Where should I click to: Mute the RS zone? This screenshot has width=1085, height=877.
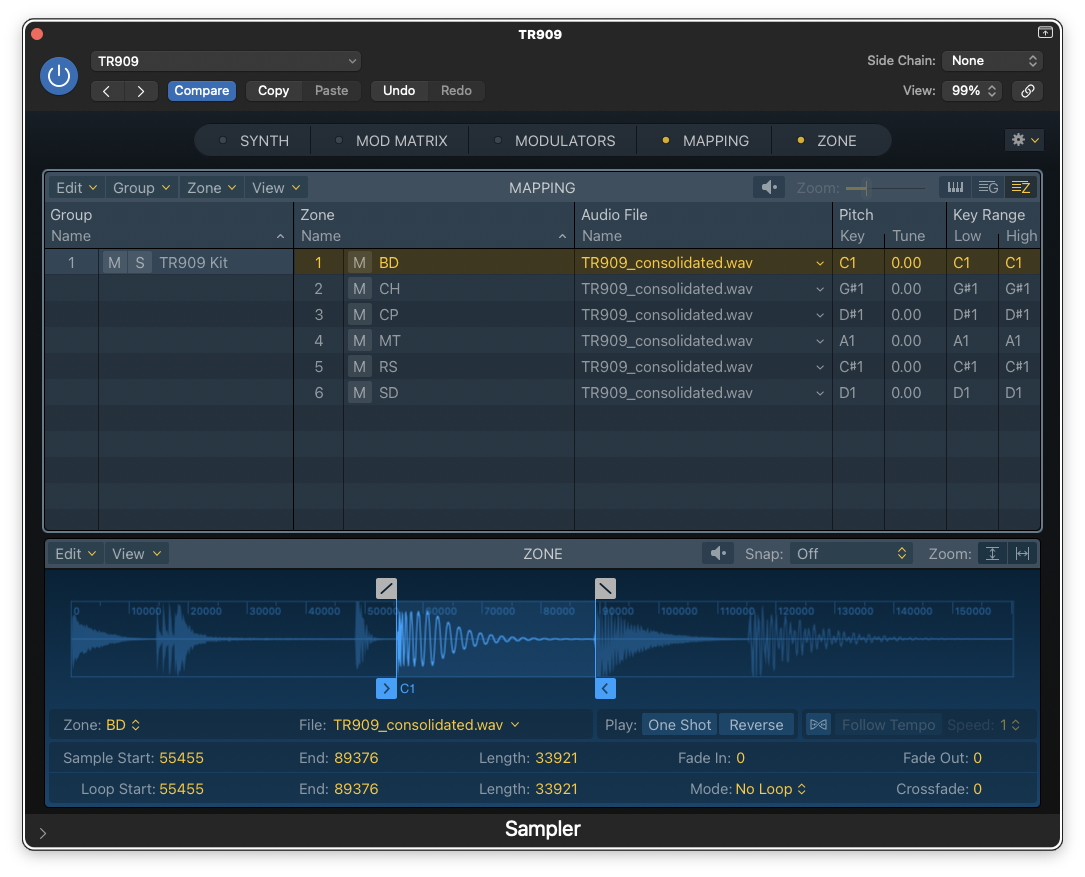tap(359, 367)
